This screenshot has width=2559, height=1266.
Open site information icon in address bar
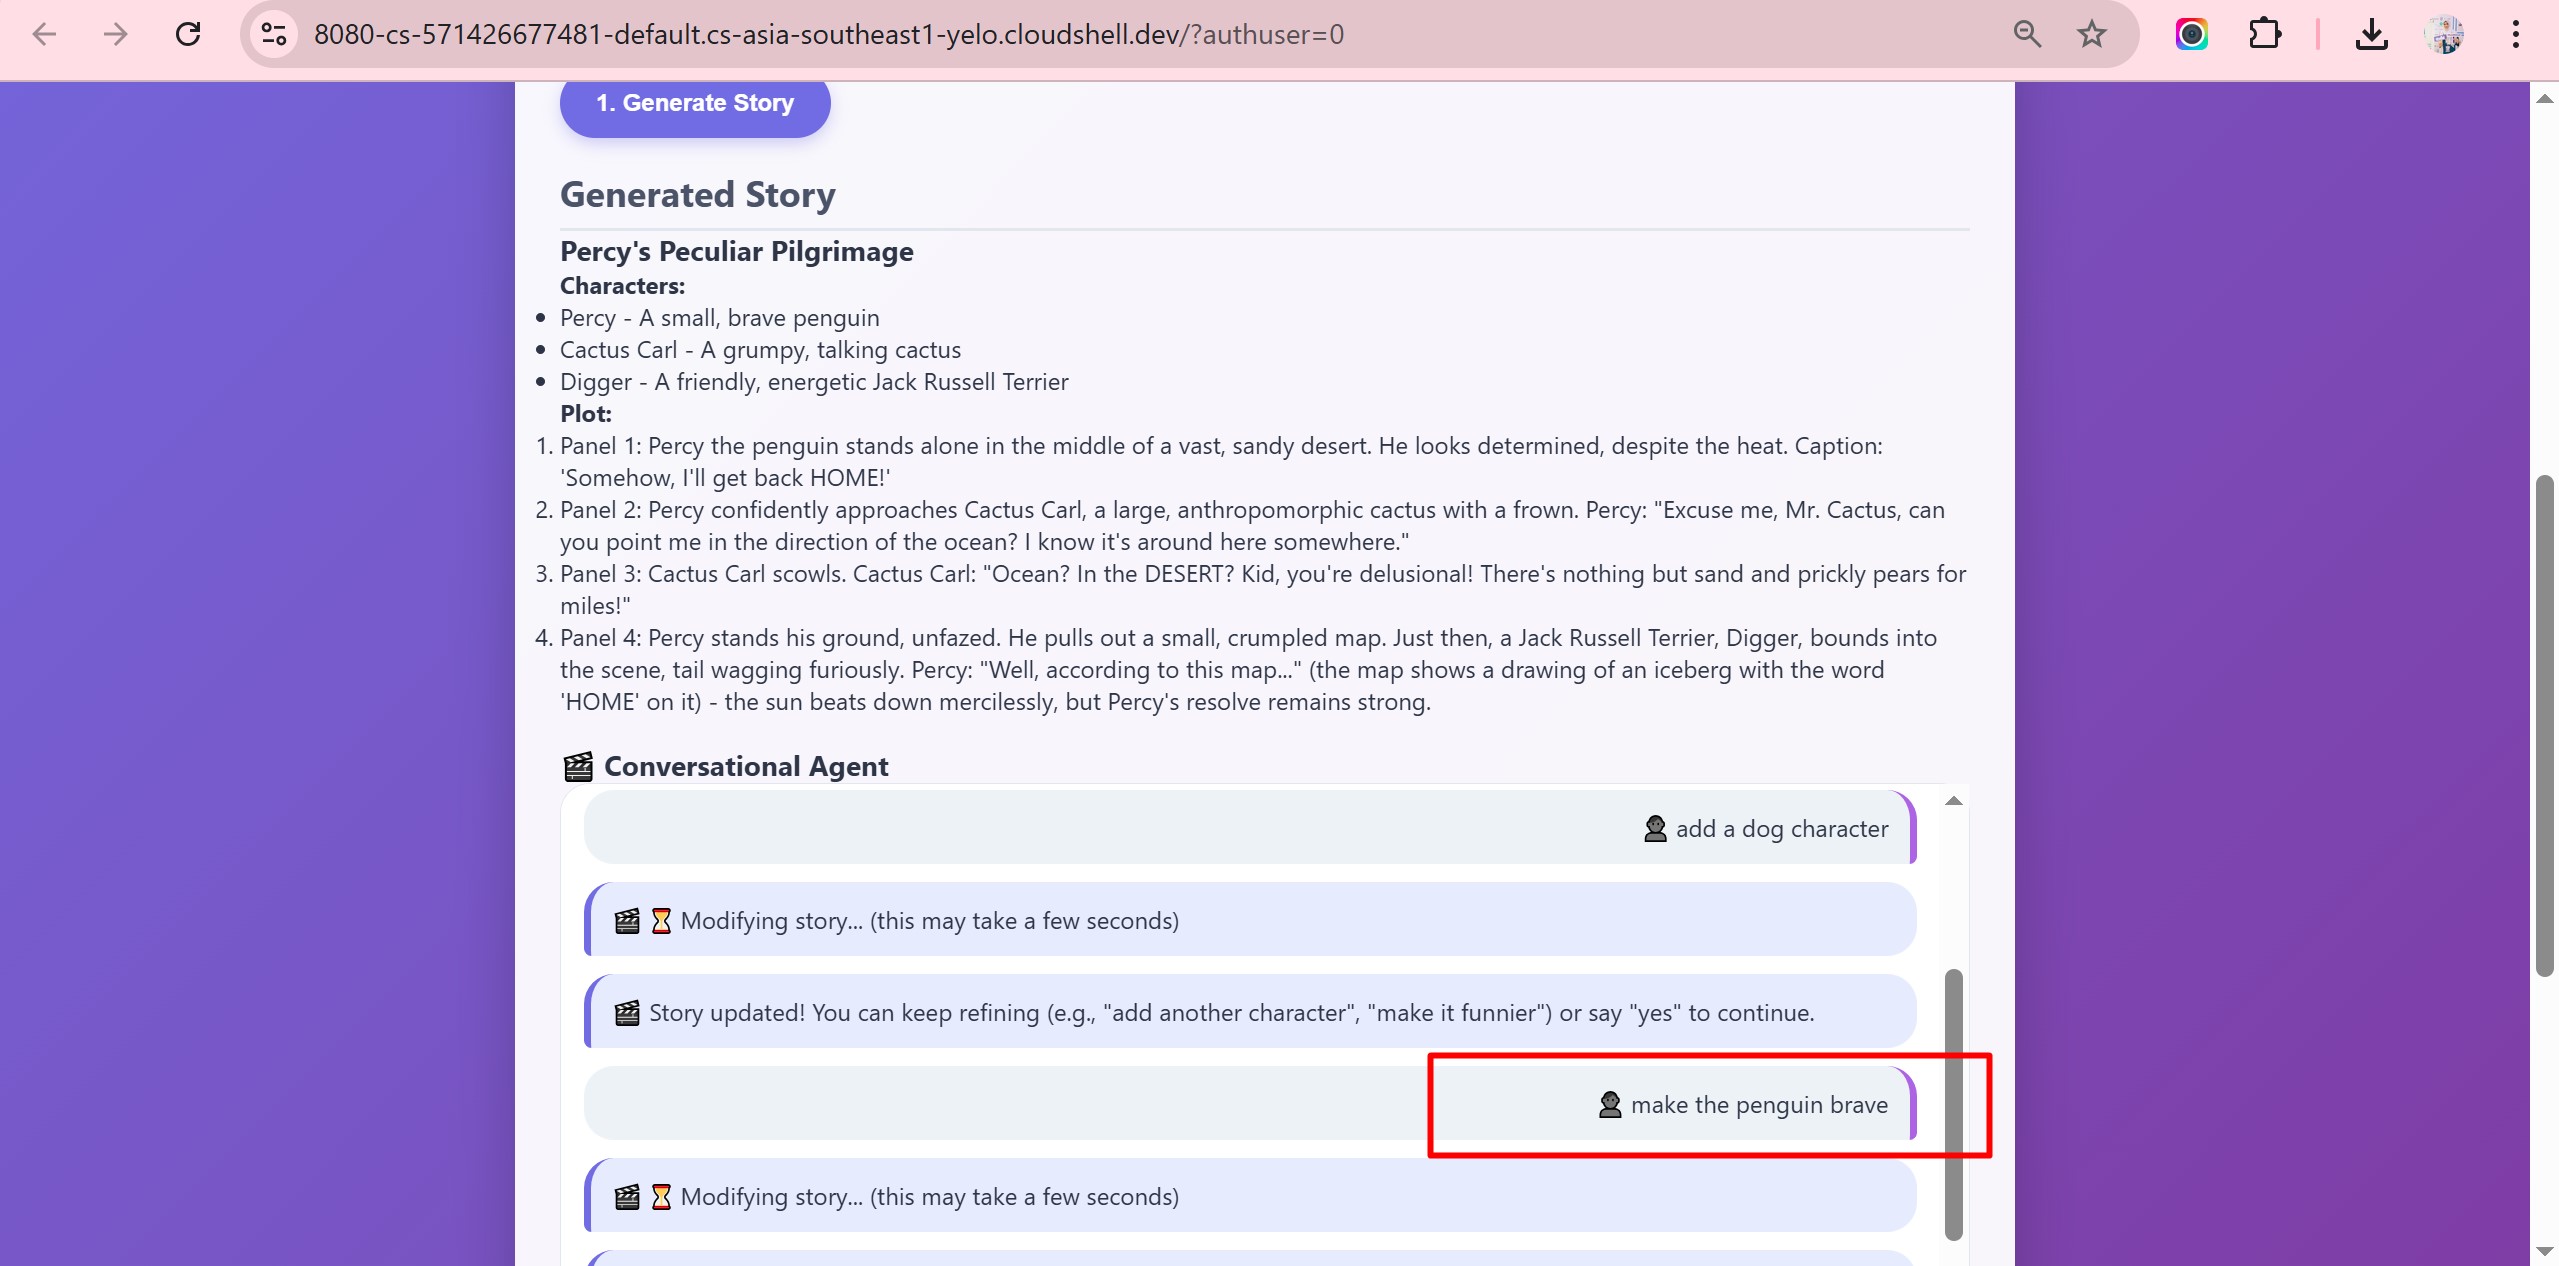273,35
